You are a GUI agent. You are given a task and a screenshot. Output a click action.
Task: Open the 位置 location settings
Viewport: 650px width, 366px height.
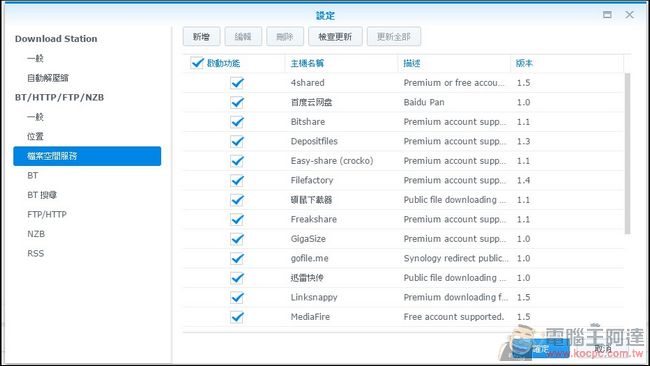coord(35,136)
